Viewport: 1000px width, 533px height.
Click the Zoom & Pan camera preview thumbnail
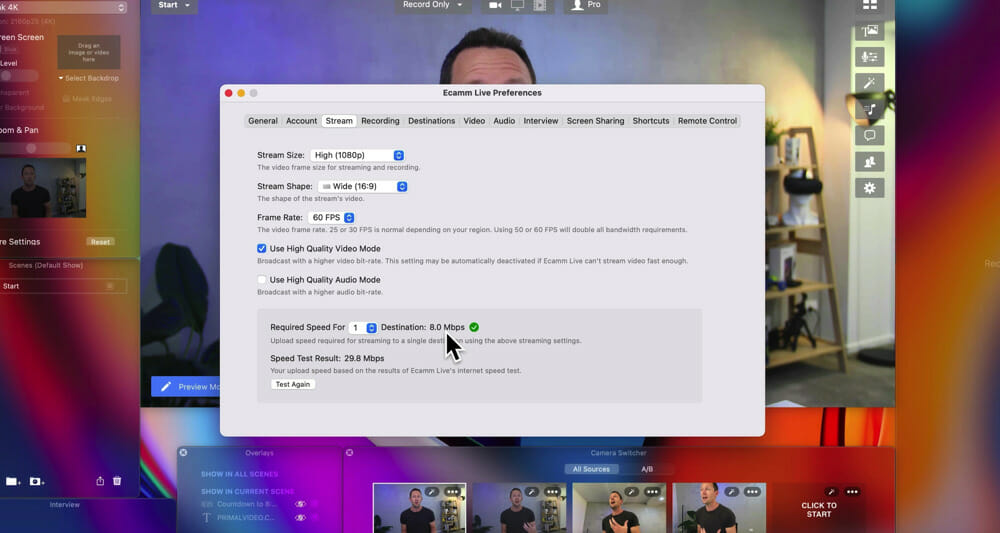43,188
